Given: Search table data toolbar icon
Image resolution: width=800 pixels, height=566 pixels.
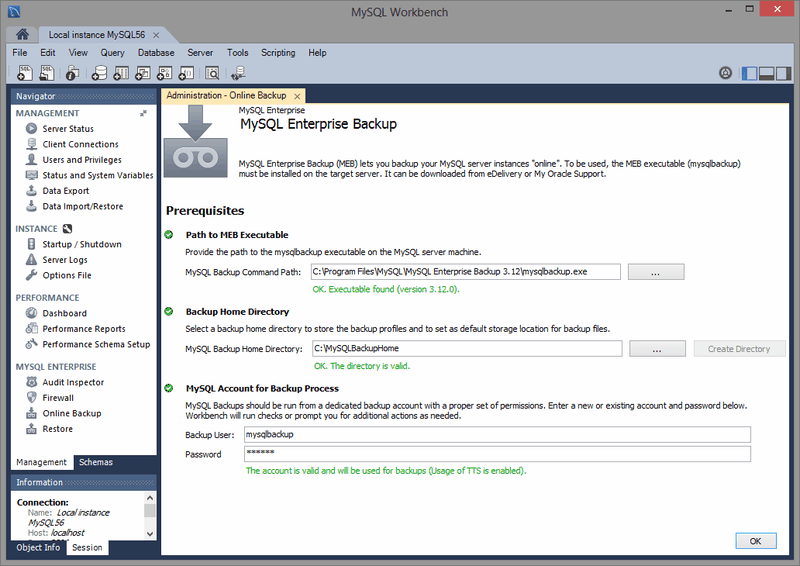Looking at the screenshot, I should pyautogui.click(x=212, y=73).
